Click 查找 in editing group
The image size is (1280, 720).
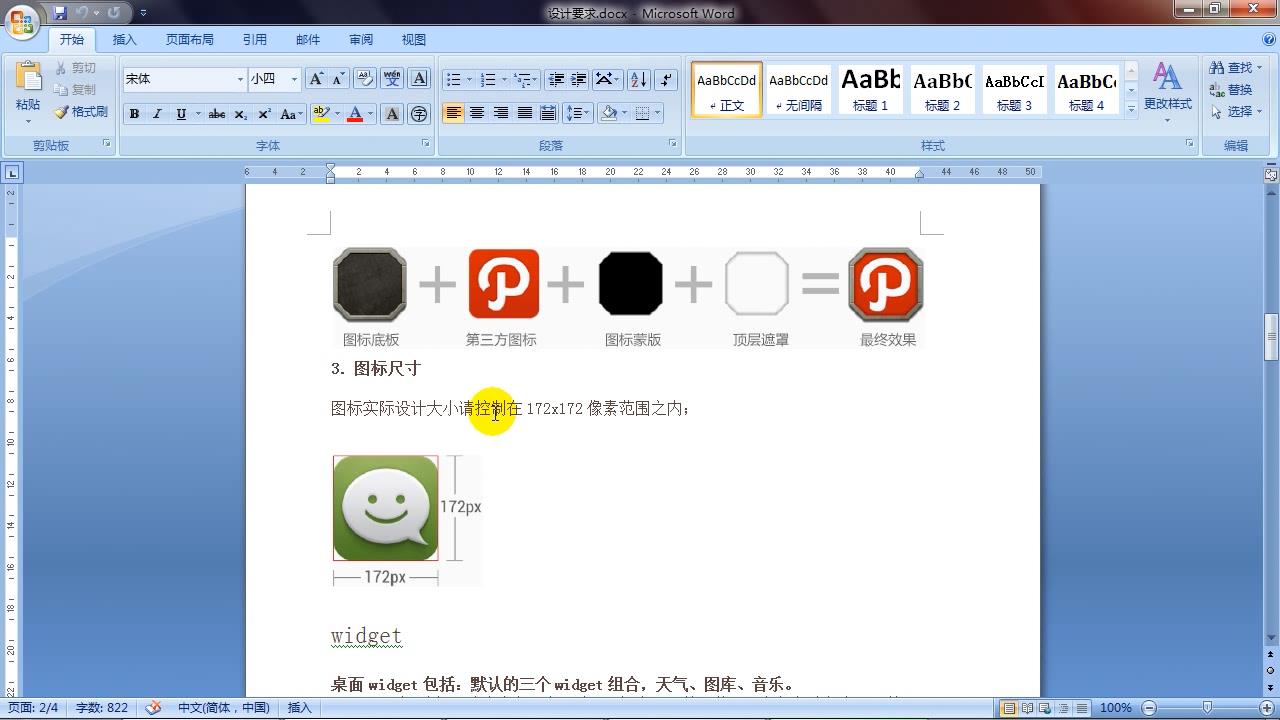tap(1236, 68)
